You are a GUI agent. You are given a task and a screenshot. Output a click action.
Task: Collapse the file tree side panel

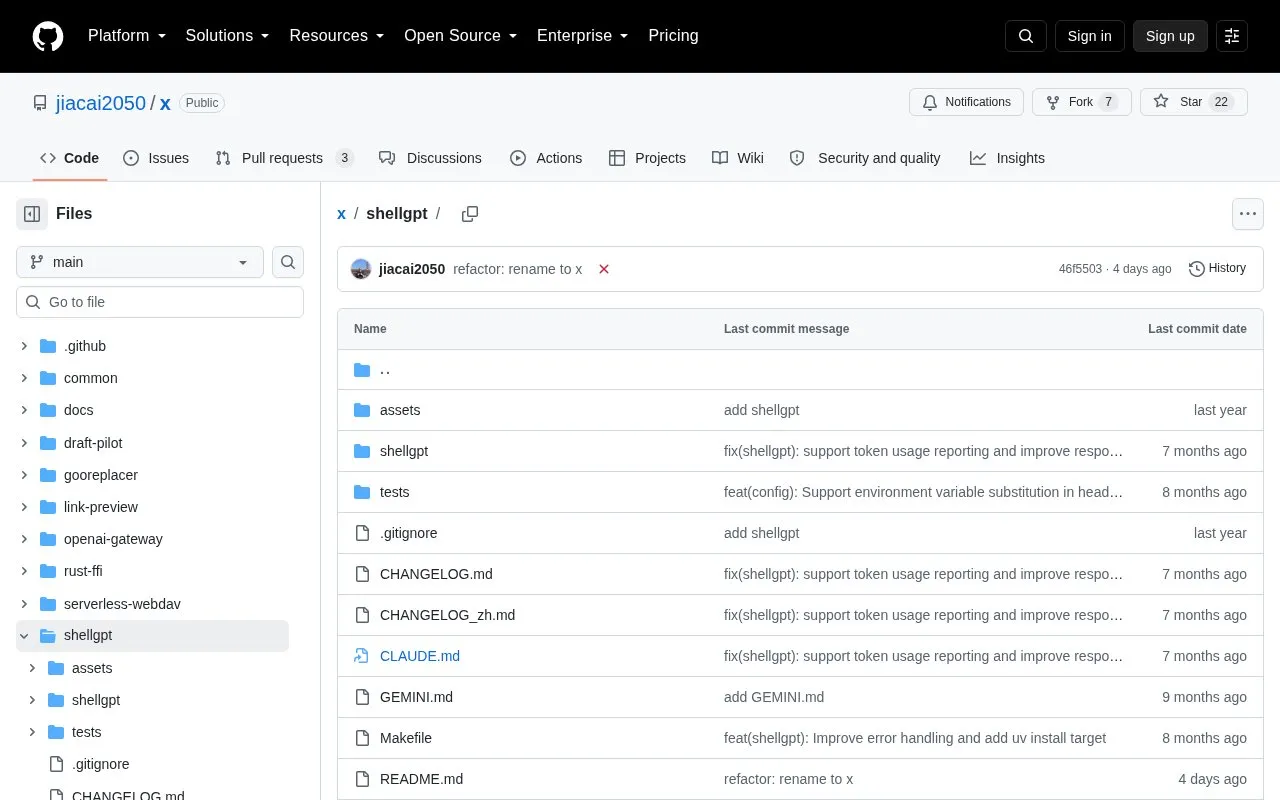tap(32, 214)
